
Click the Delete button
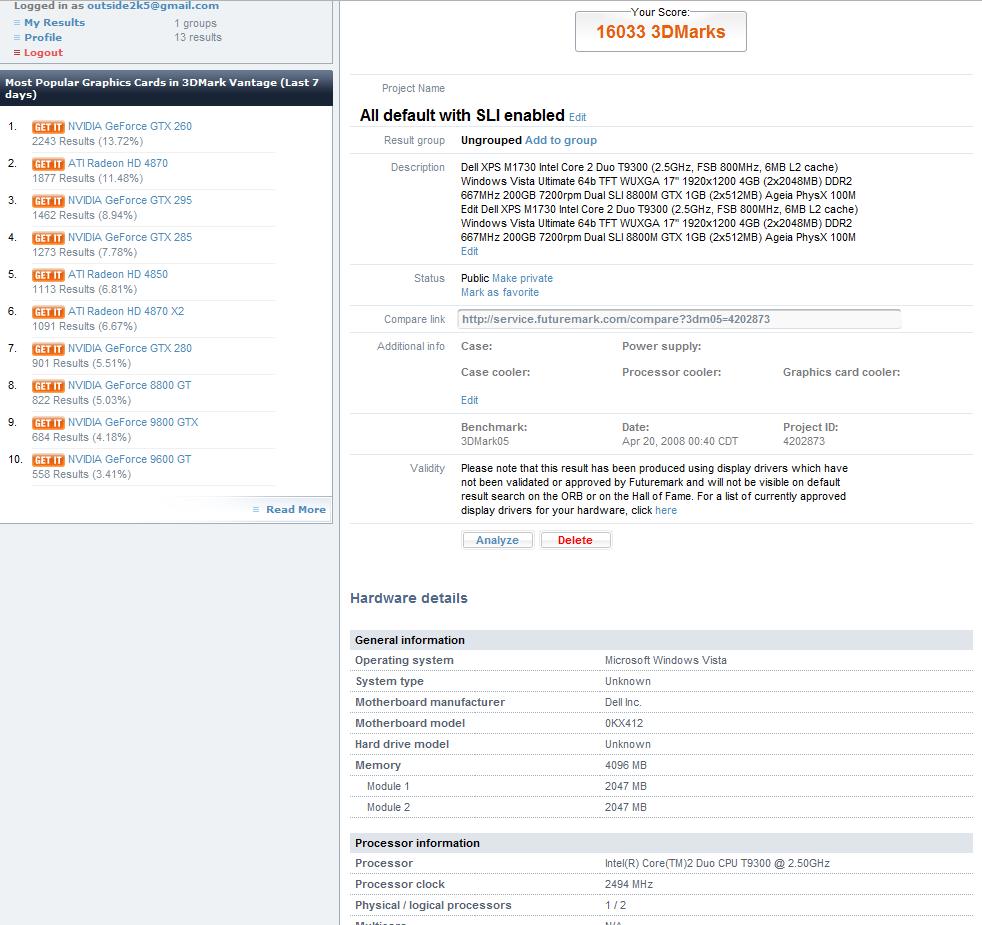coord(575,540)
